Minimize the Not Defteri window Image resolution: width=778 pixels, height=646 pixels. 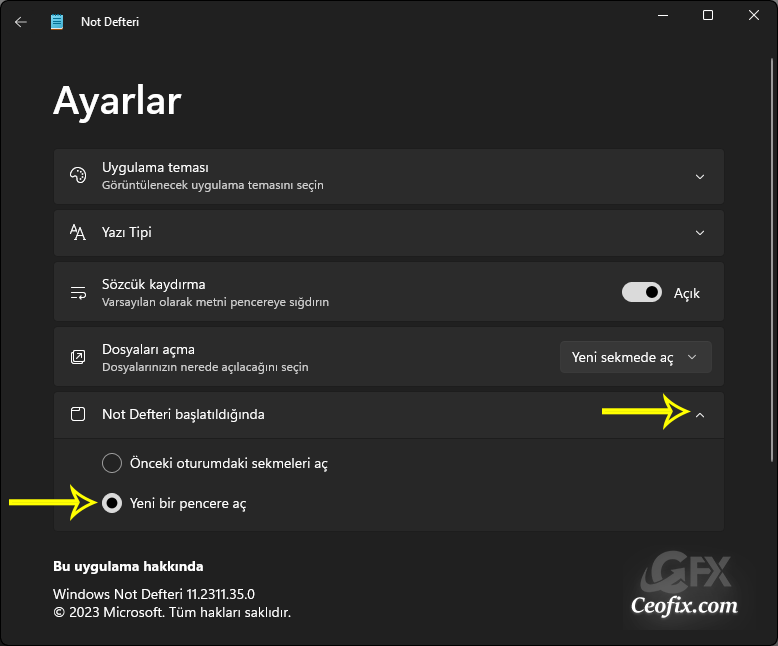[663, 15]
